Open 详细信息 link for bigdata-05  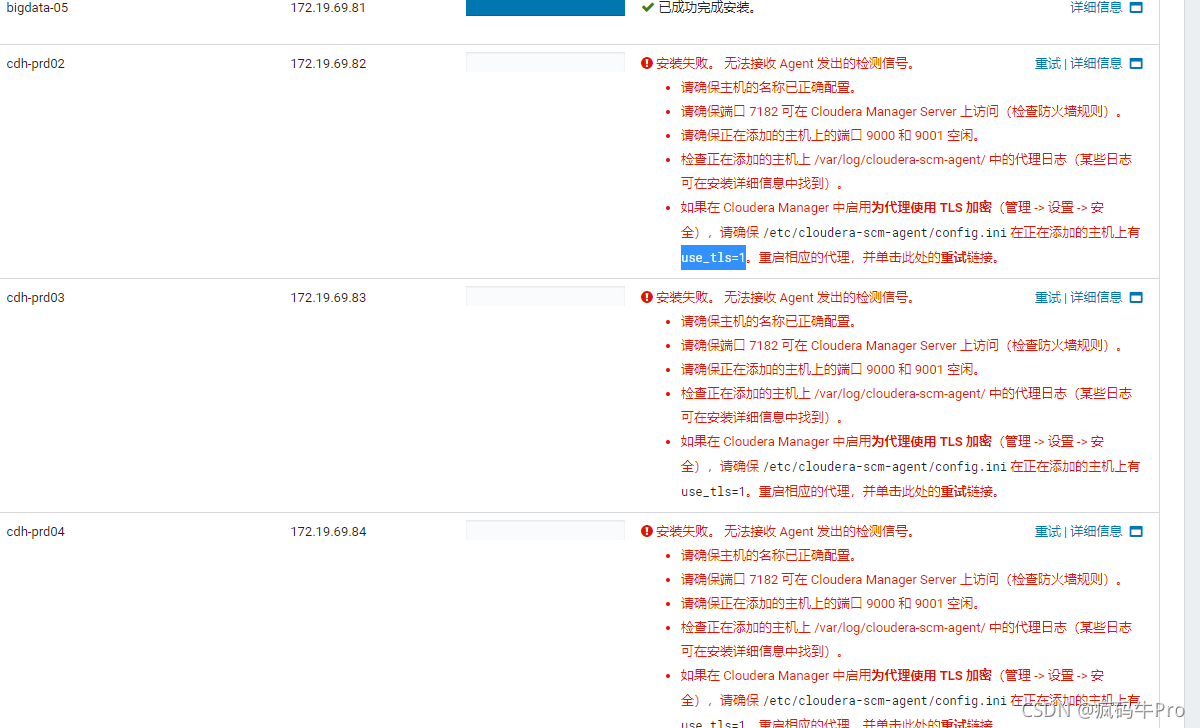(1096, 7)
